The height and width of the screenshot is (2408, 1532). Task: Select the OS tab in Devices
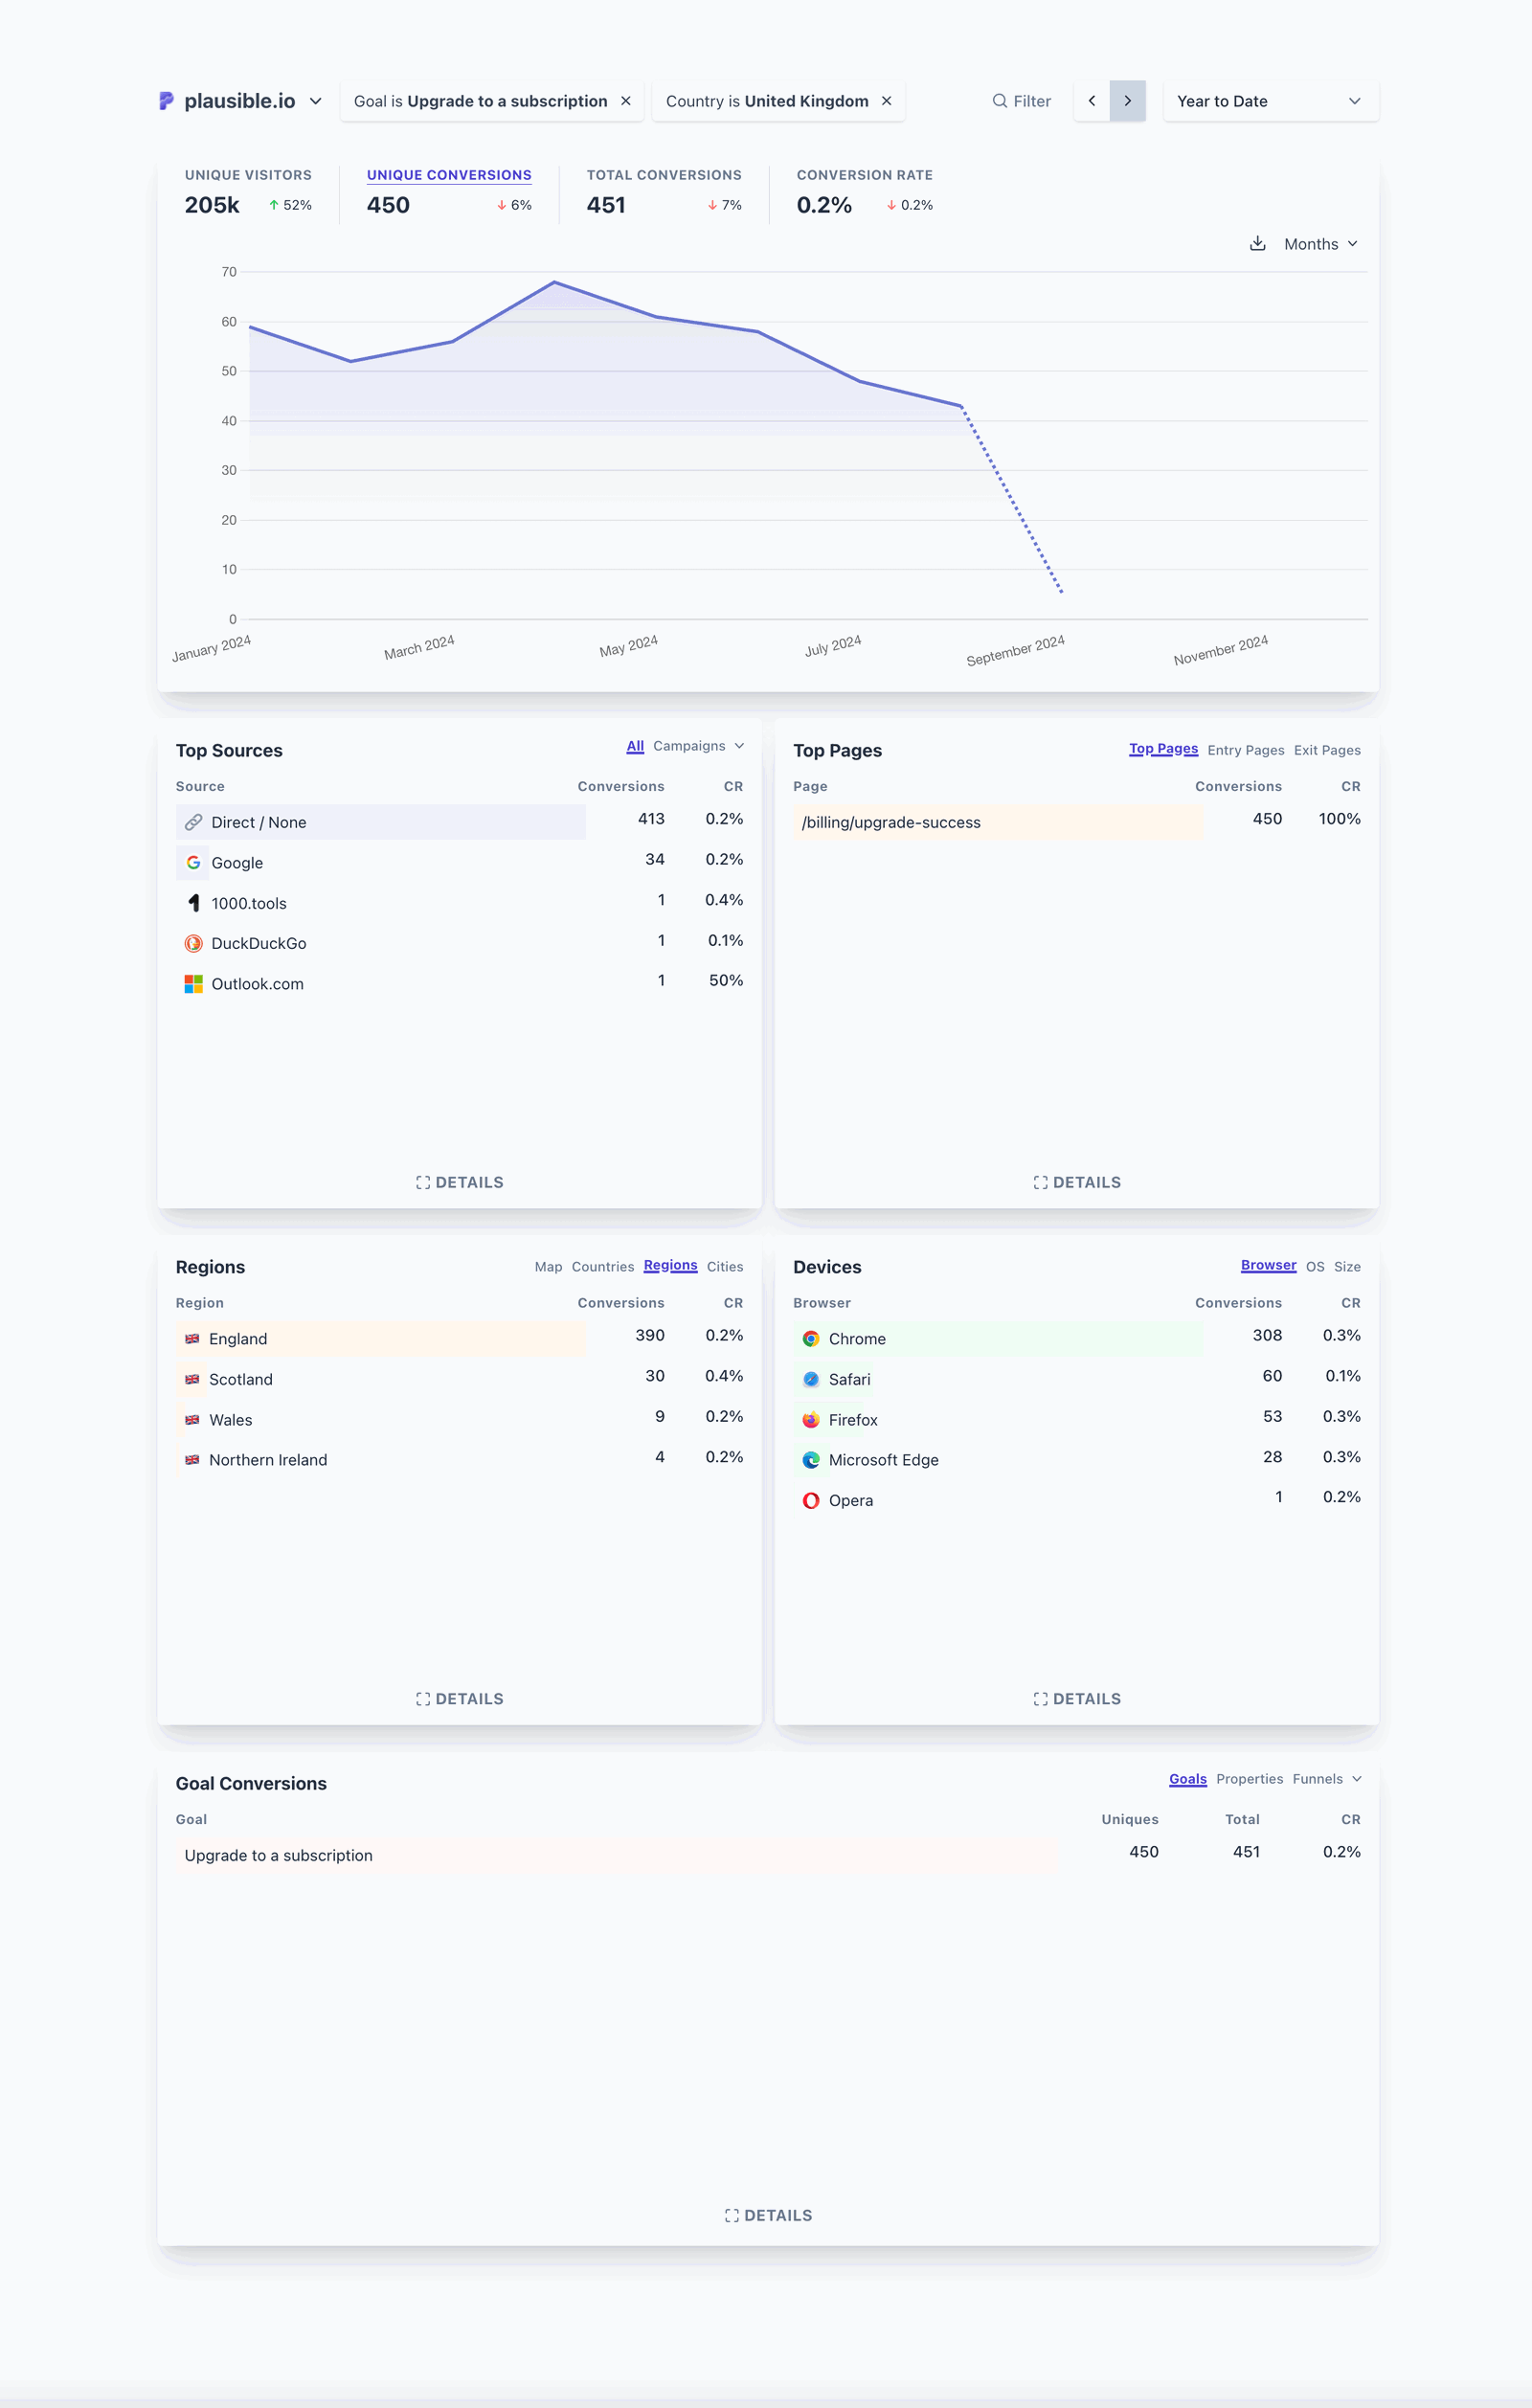click(x=1314, y=1266)
